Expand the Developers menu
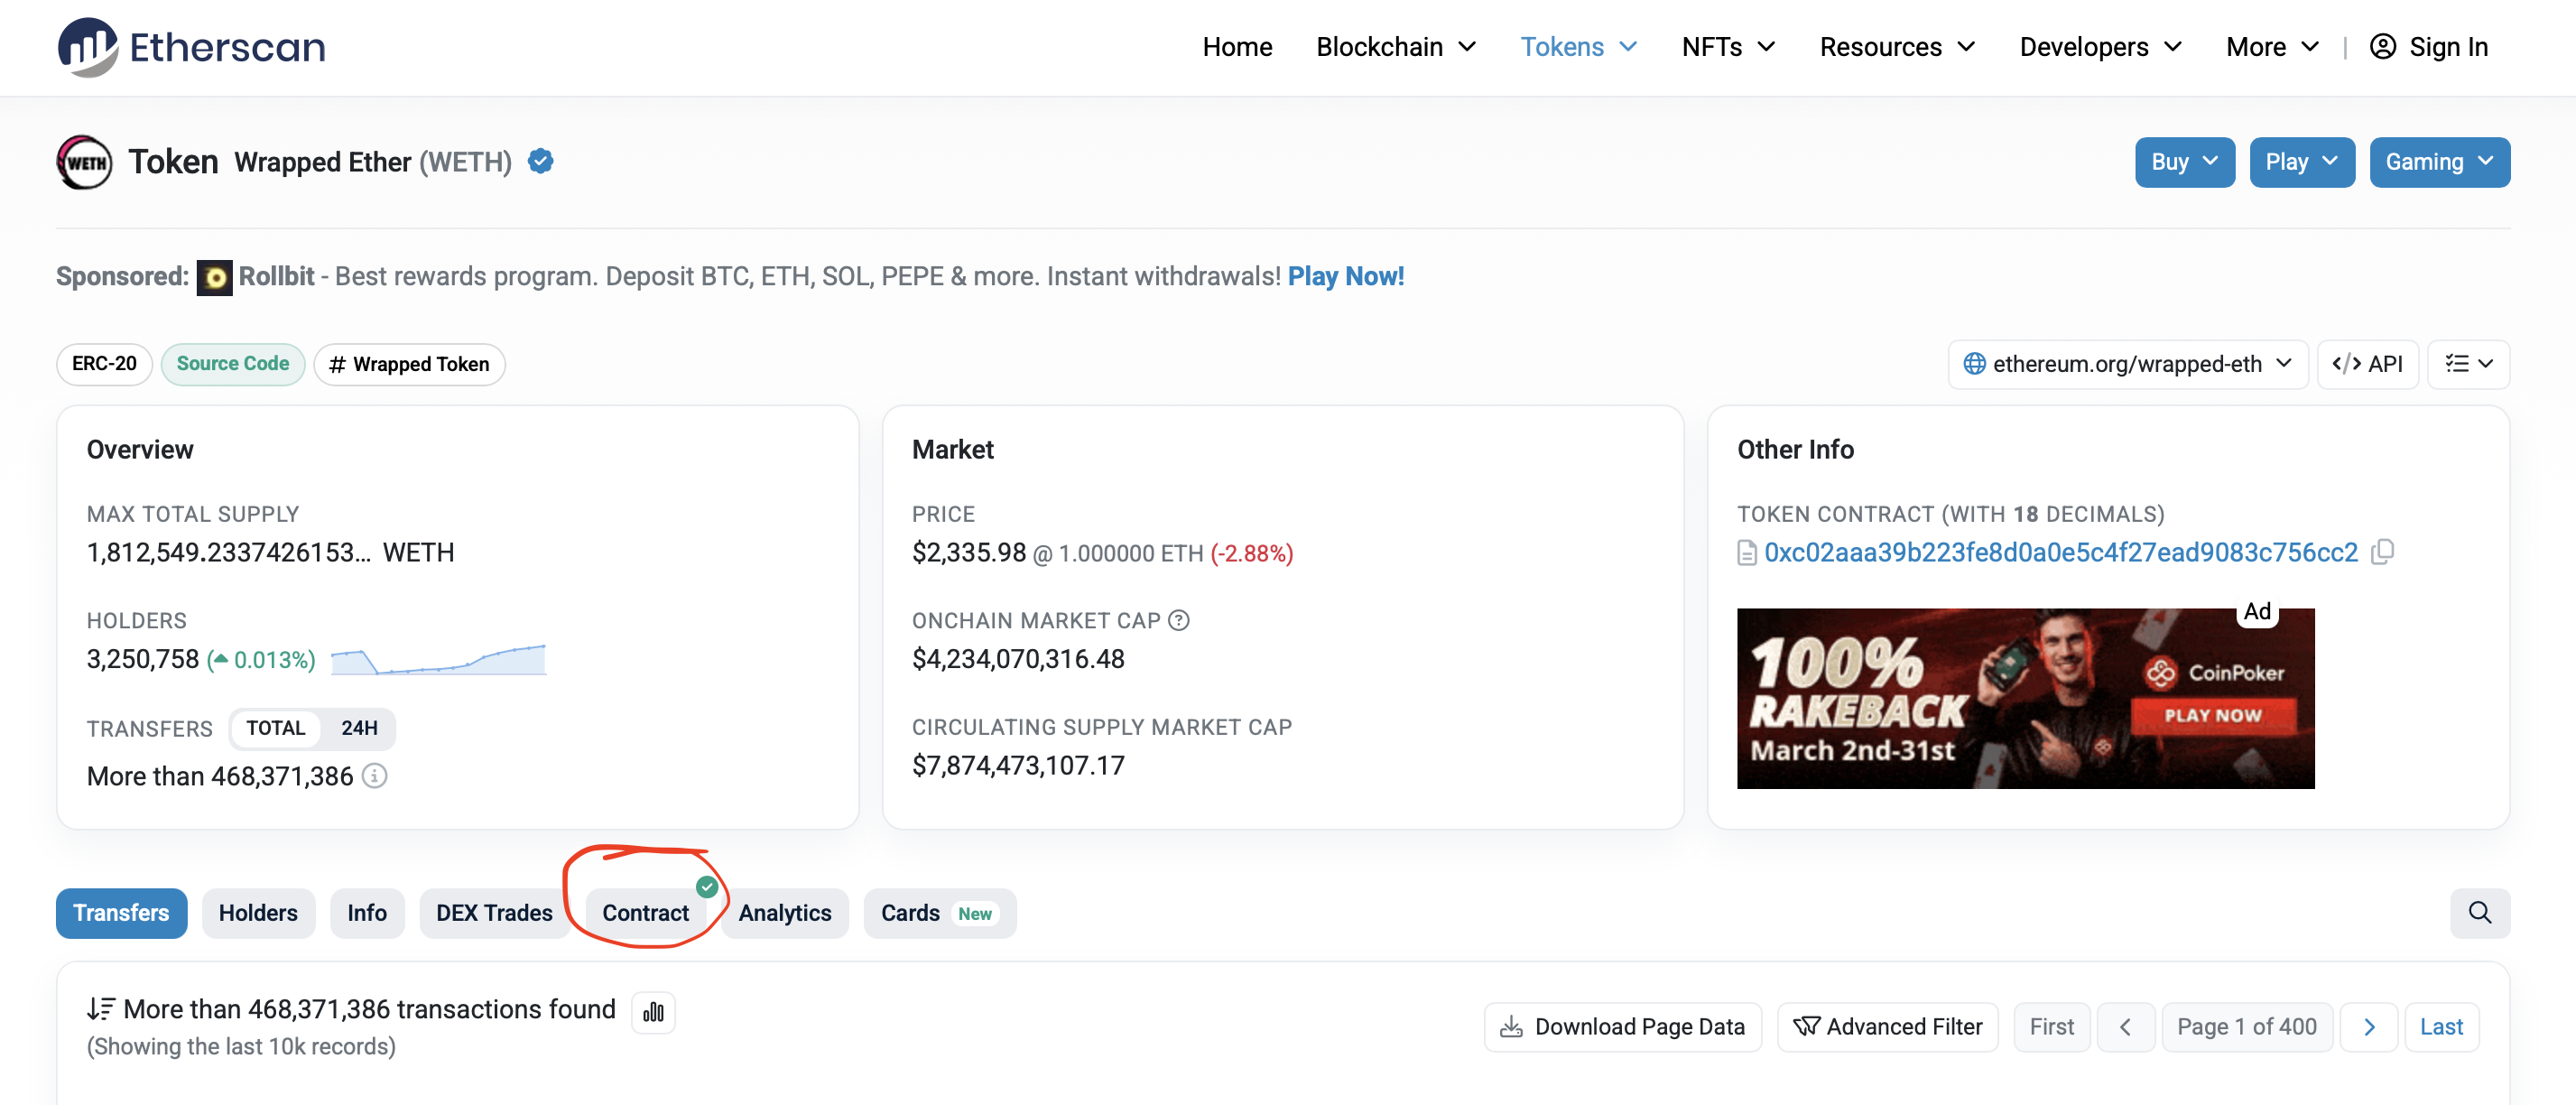Viewport: 2576px width, 1105px height. (2100, 47)
